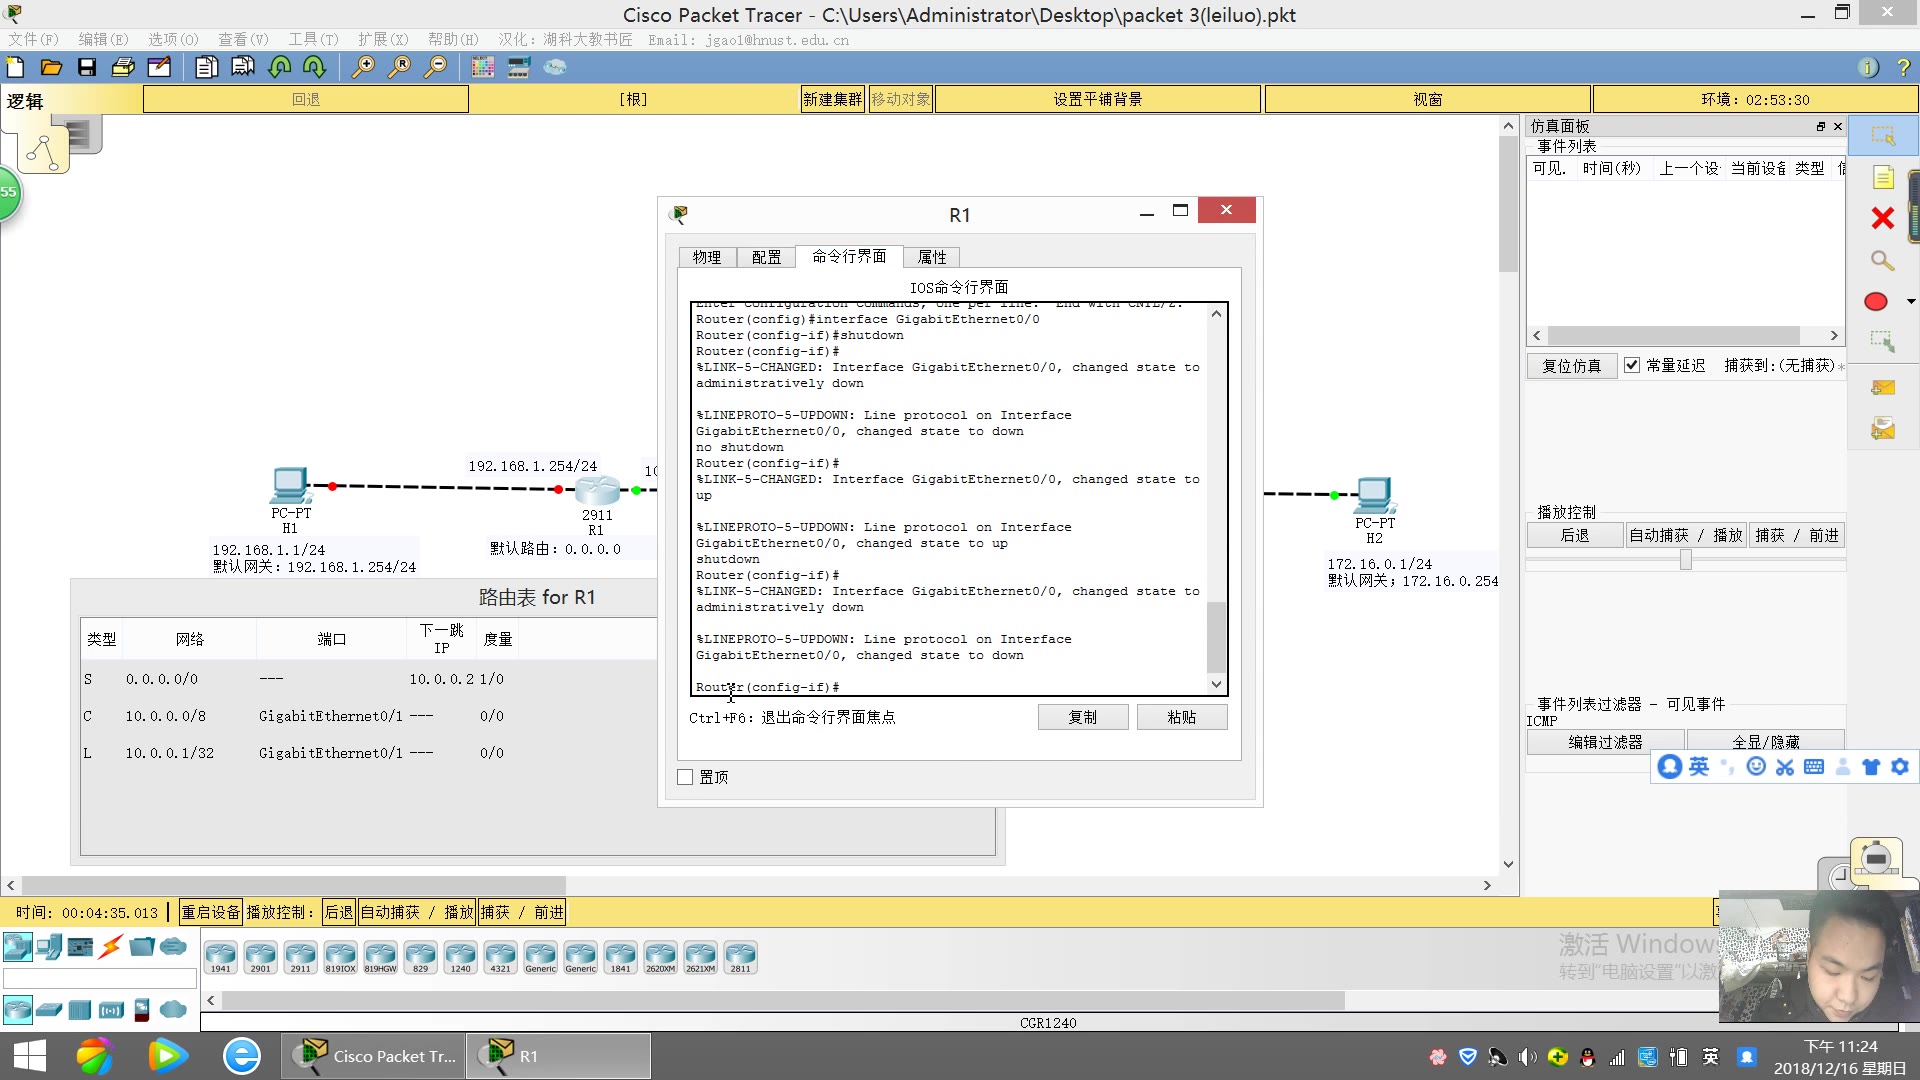Viewport: 1920px width, 1080px height.
Task: Choose the 2911 router device
Action: pyautogui.click(x=300, y=957)
